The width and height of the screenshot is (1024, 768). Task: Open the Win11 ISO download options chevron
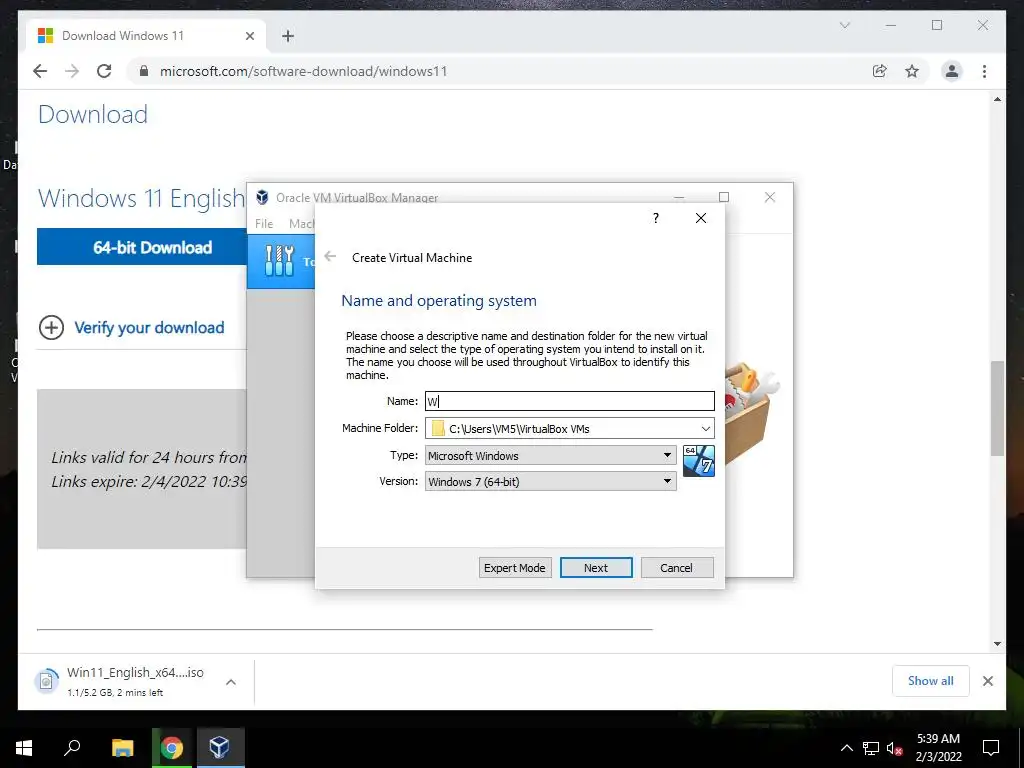click(231, 682)
